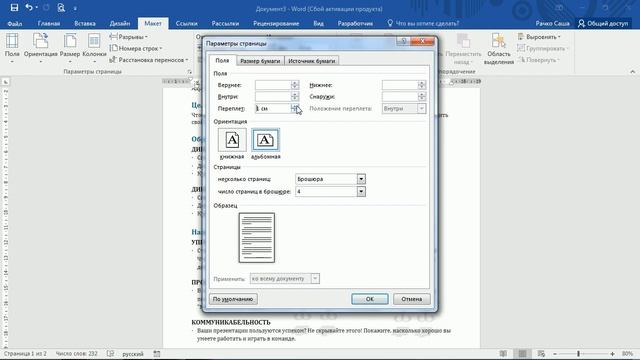Select the Источник бумаги dialog tab

(x=311, y=61)
